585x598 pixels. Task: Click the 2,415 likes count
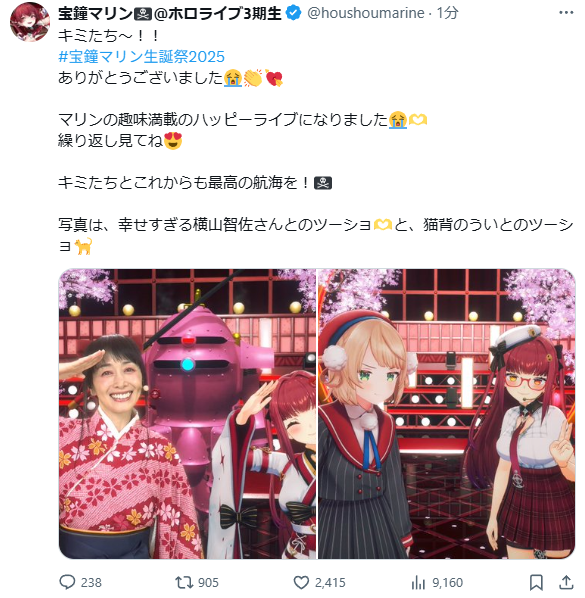point(330,583)
